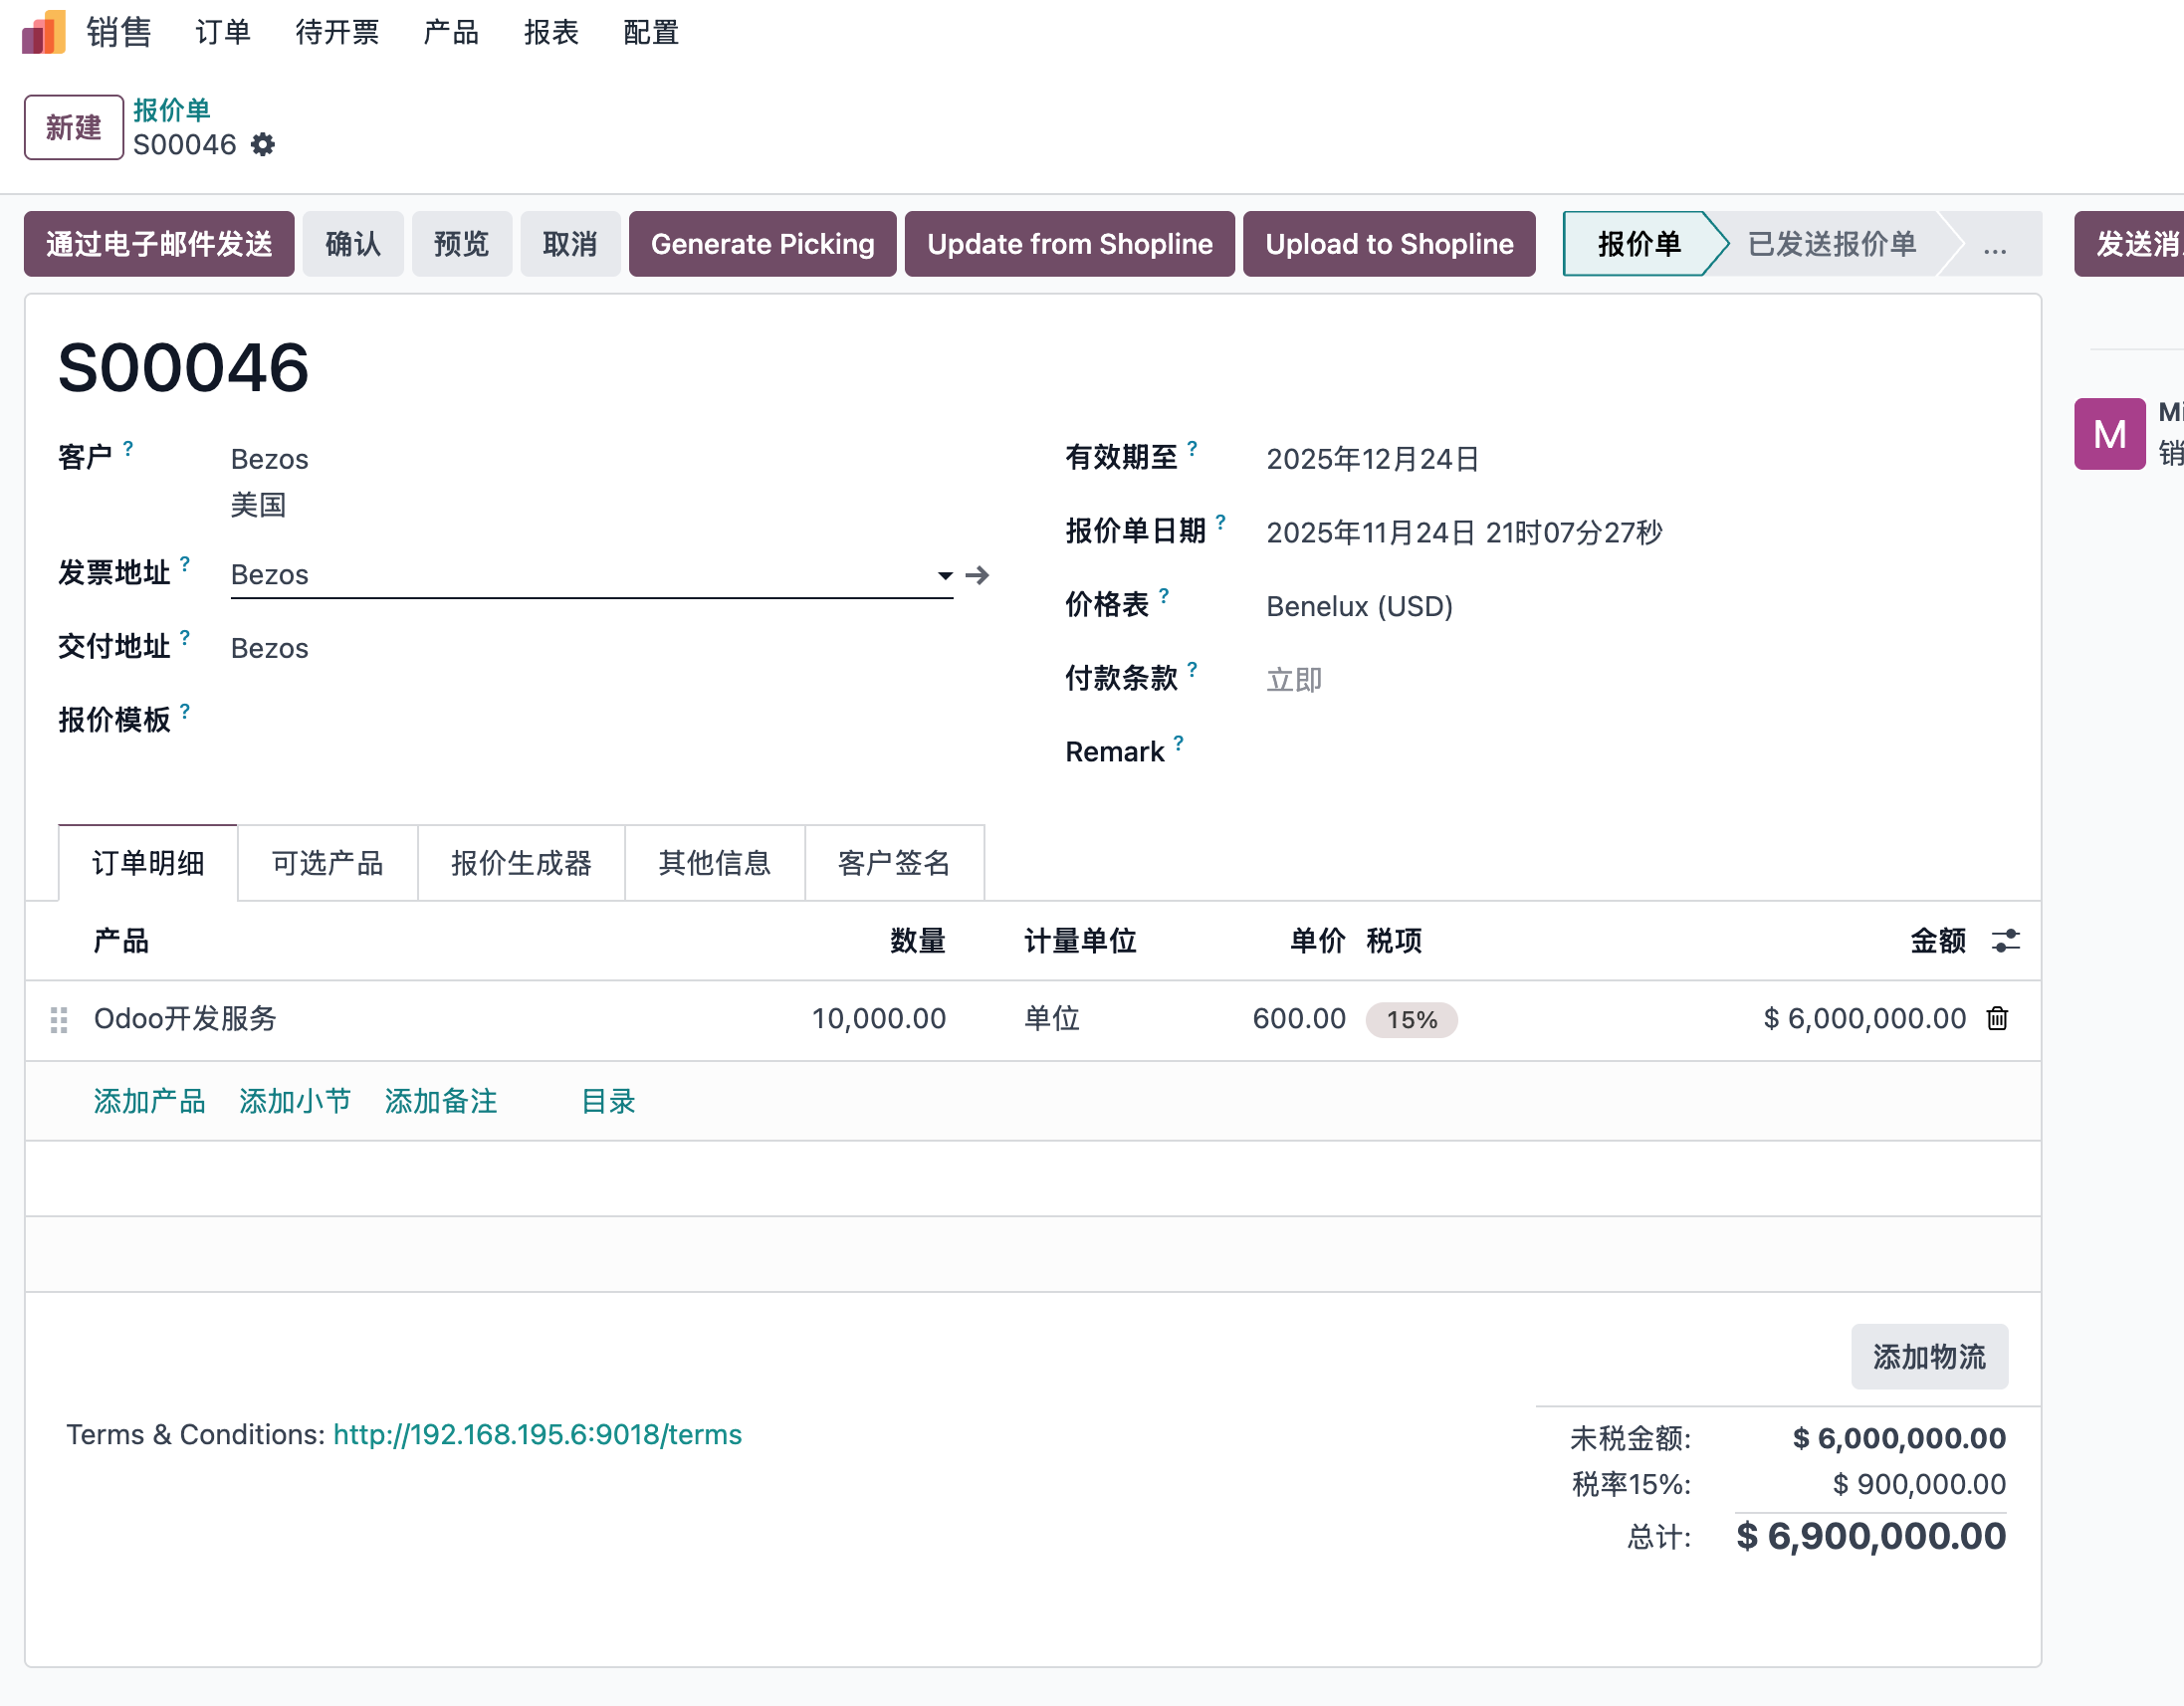Show help tooltip for 价格表 field
Screen dimensions: 2184x1706
pos(1164,596)
